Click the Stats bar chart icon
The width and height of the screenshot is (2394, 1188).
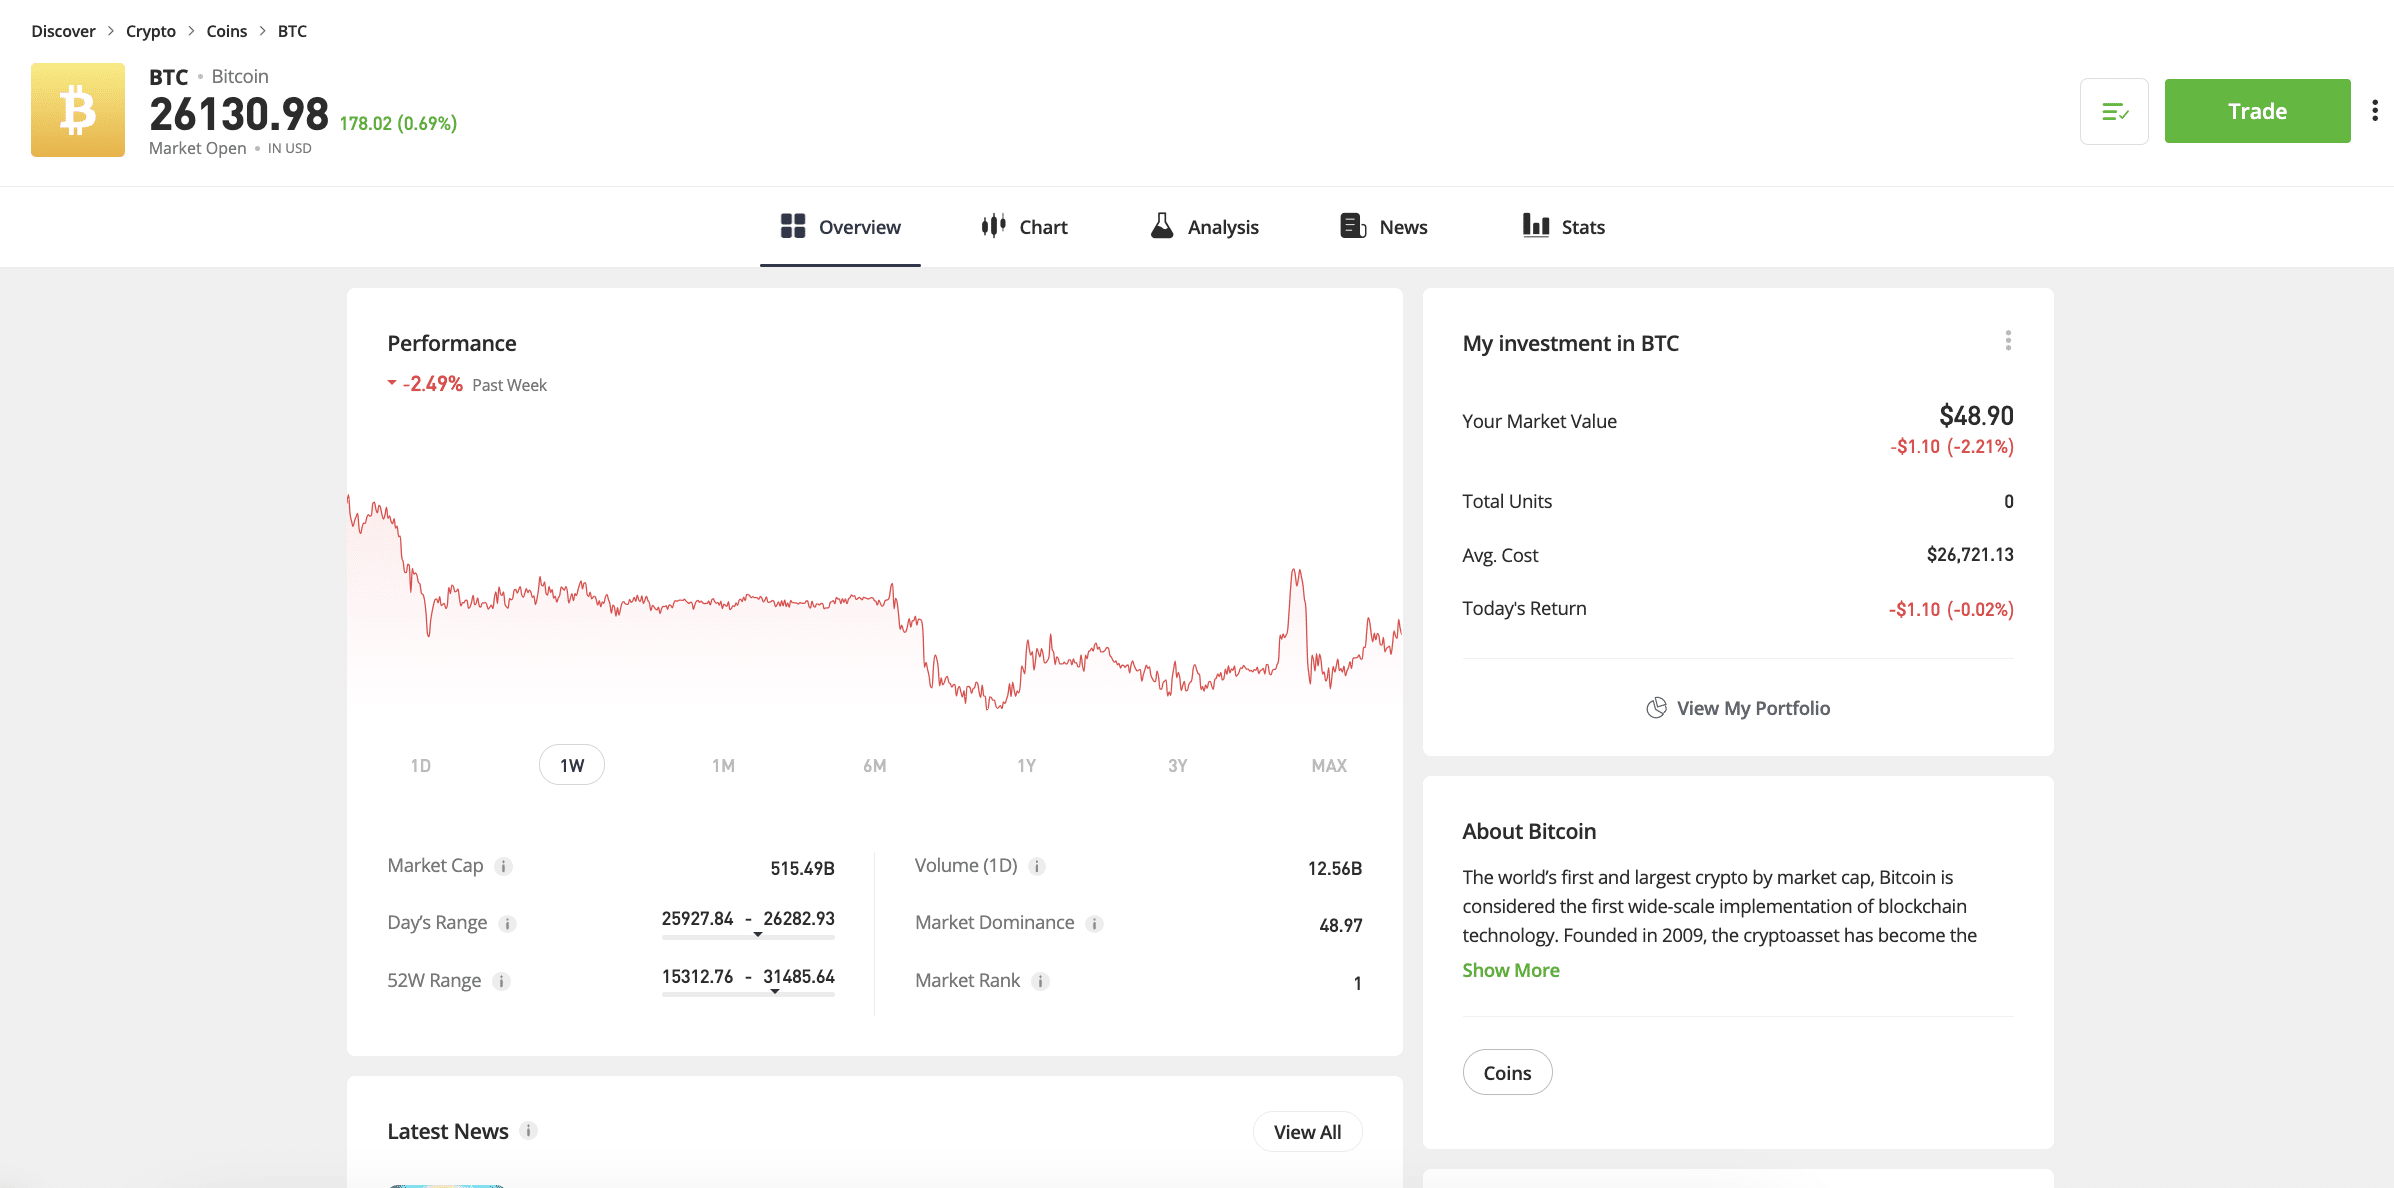1536,226
